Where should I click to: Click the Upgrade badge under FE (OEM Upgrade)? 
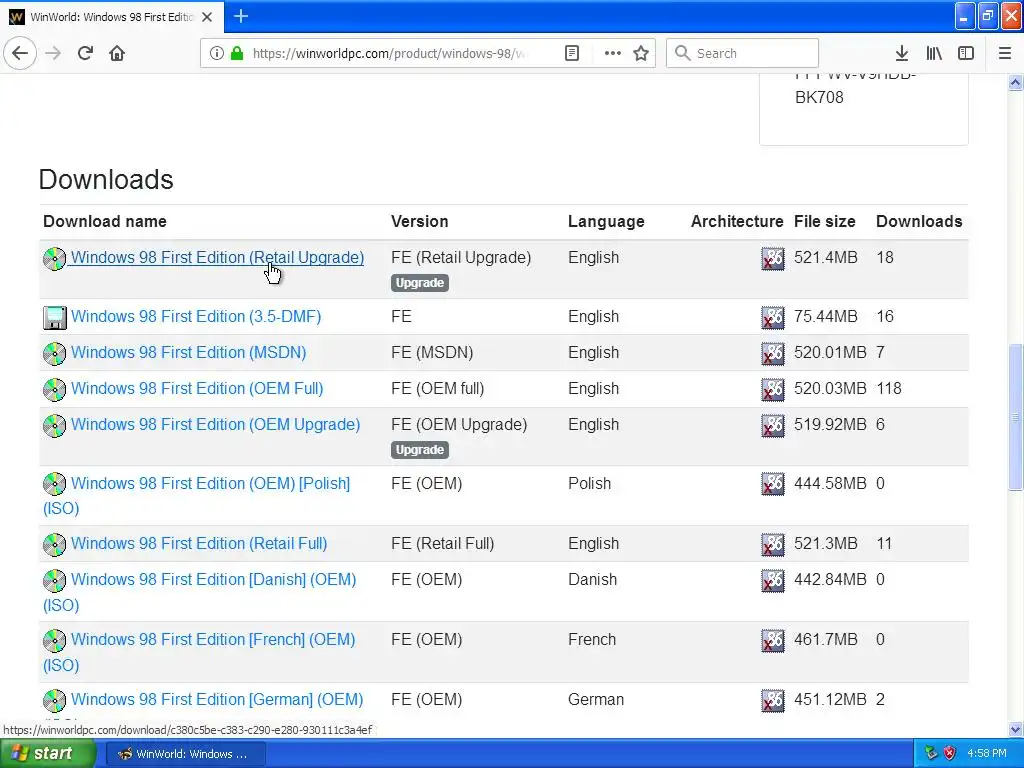point(419,450)
